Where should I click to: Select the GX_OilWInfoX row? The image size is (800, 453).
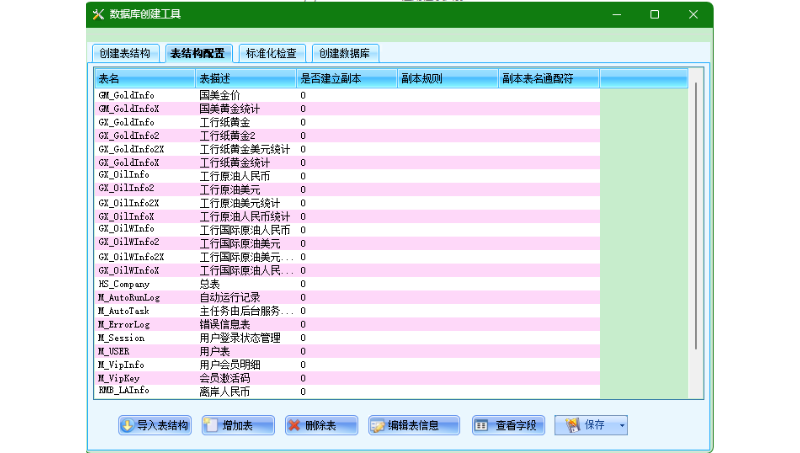pos(347,270)
